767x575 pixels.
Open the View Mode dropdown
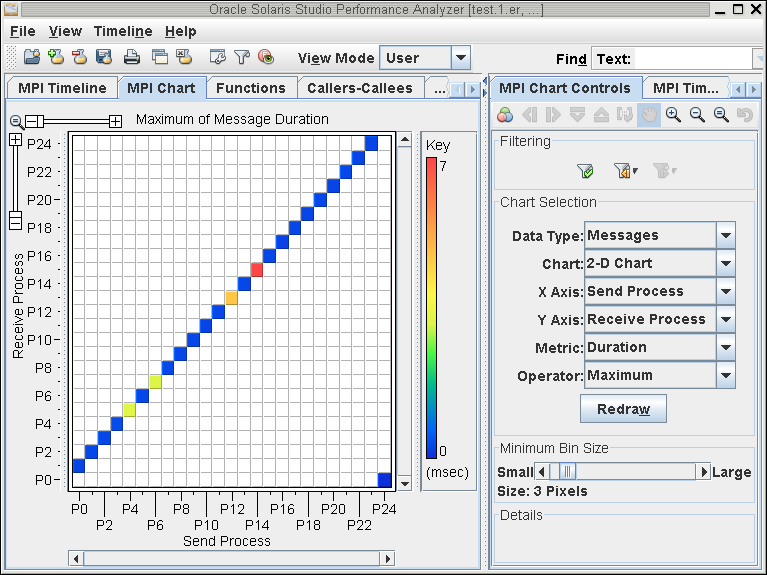pos(461,58)
